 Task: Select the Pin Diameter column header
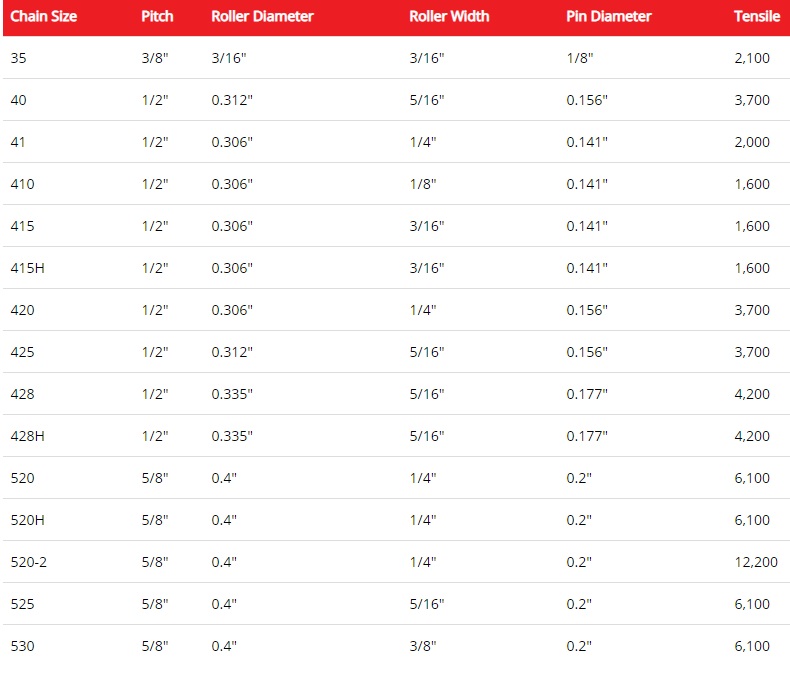pyautogui.click(x=608, y=17)
